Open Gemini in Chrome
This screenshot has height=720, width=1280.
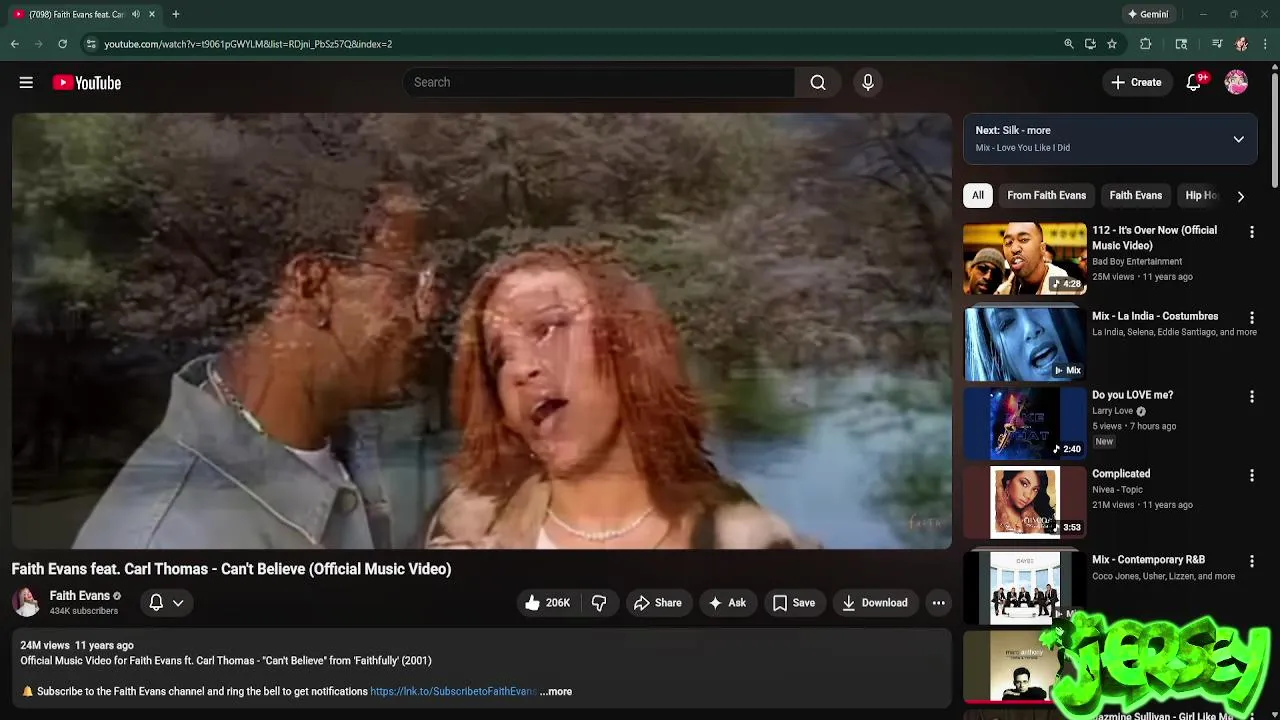[x=1148, y=14]
